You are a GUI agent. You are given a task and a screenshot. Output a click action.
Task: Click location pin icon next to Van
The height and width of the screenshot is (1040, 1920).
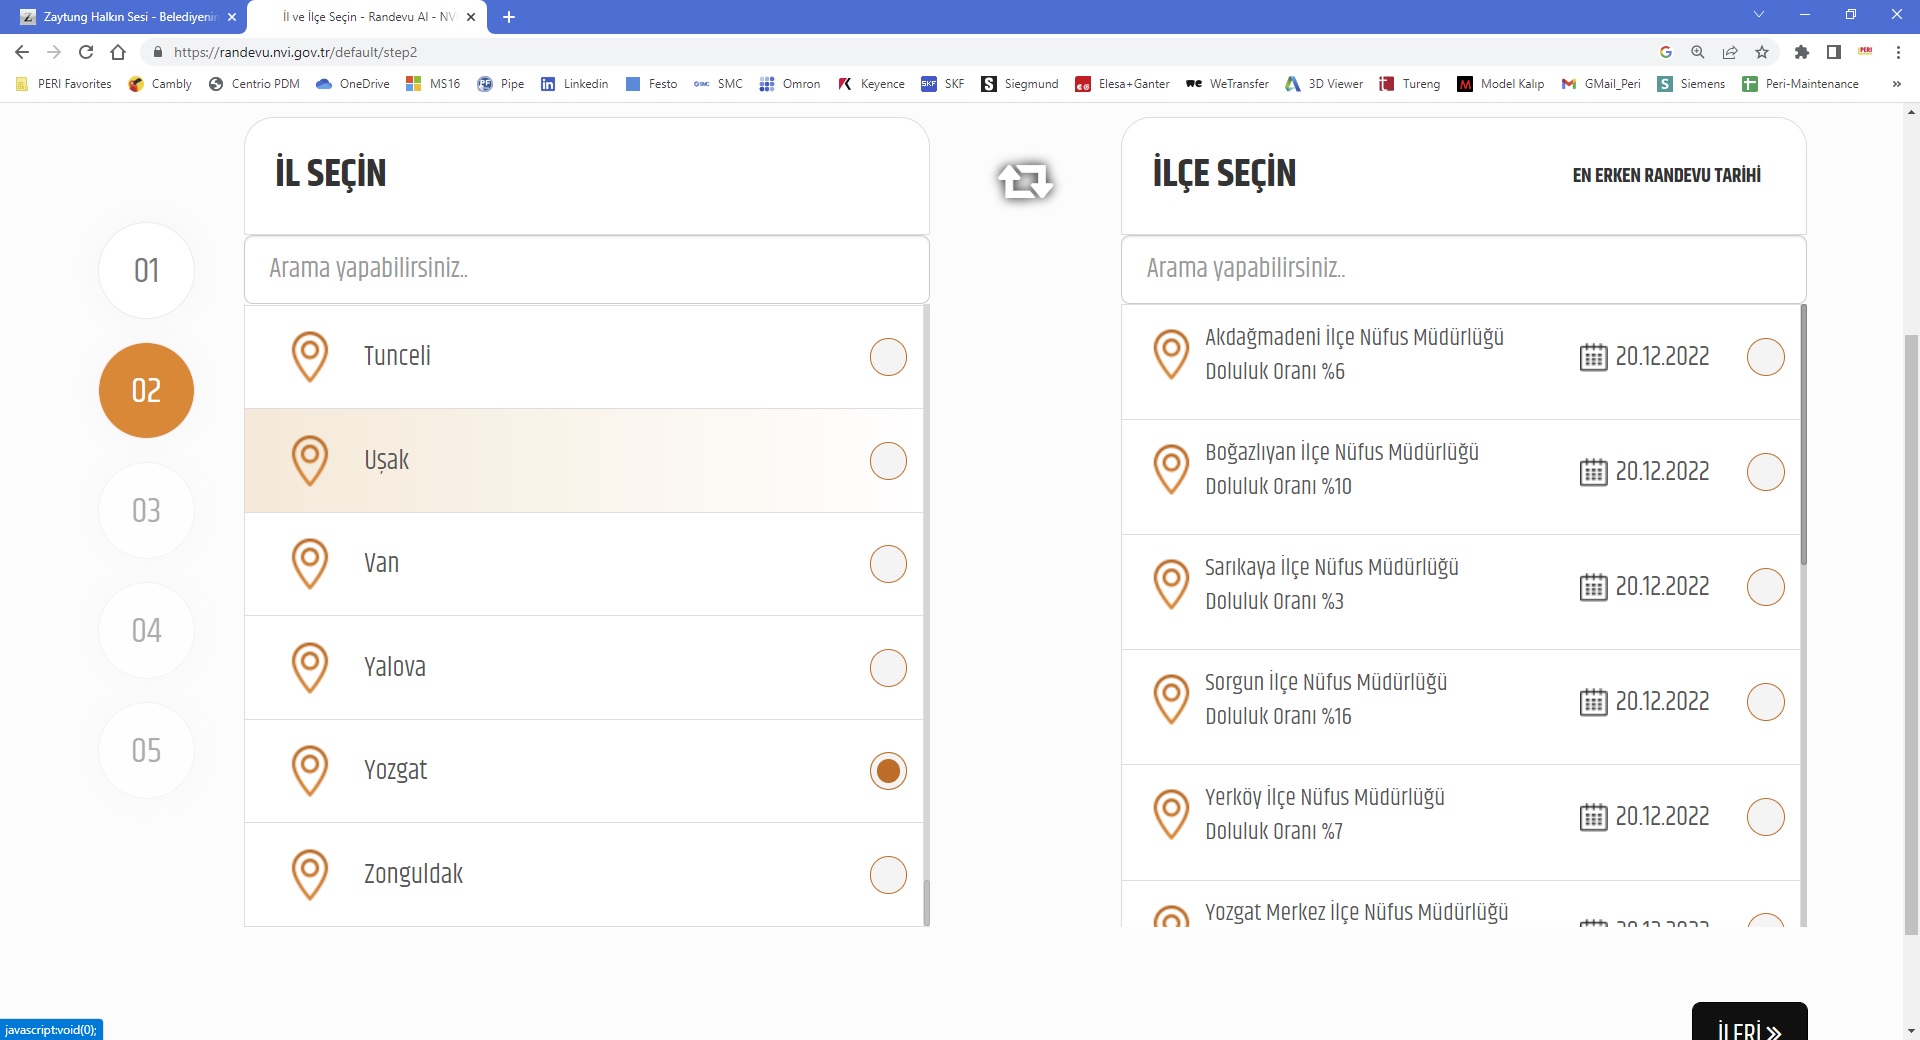[310, 564]
